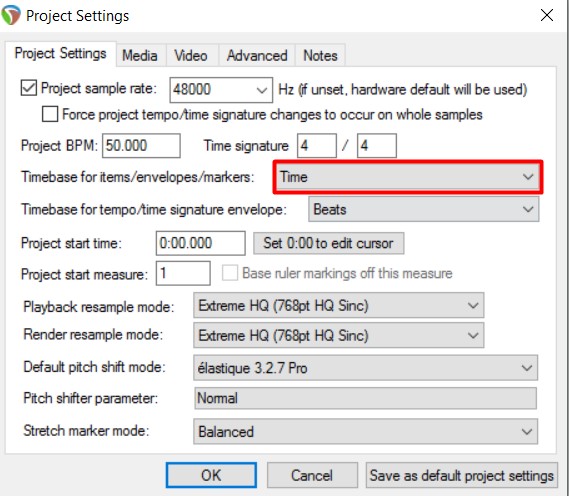The width and height of the screenshot is (569, 496).
Task: Expand the Playback resample mode dropdown
Action: click(x=339, y=306)
